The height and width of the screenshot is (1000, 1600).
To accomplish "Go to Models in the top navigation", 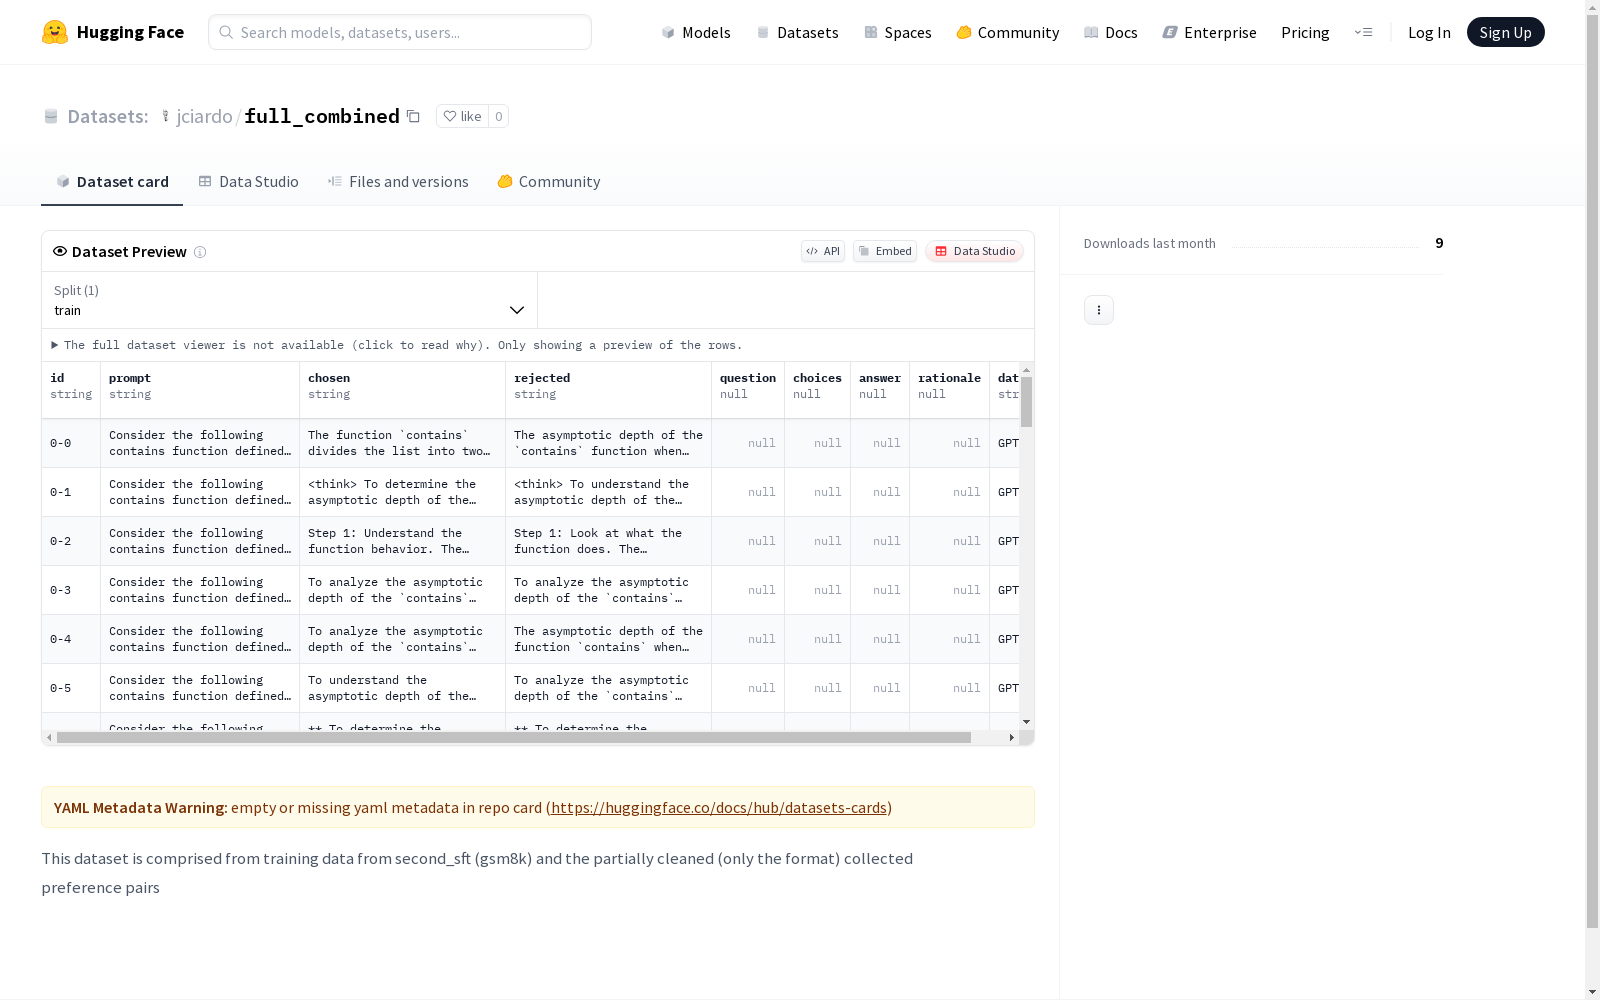I will tap(696, 32).
